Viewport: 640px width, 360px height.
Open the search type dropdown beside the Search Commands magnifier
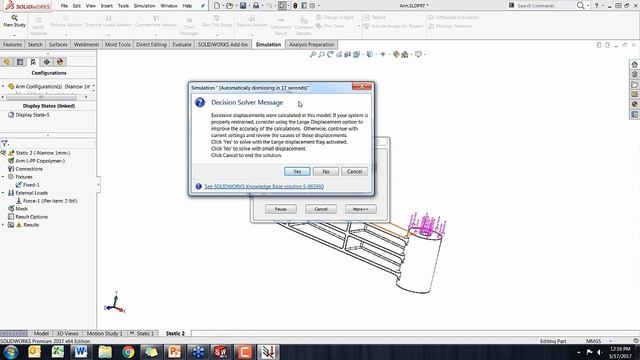(x=588, y=6)
